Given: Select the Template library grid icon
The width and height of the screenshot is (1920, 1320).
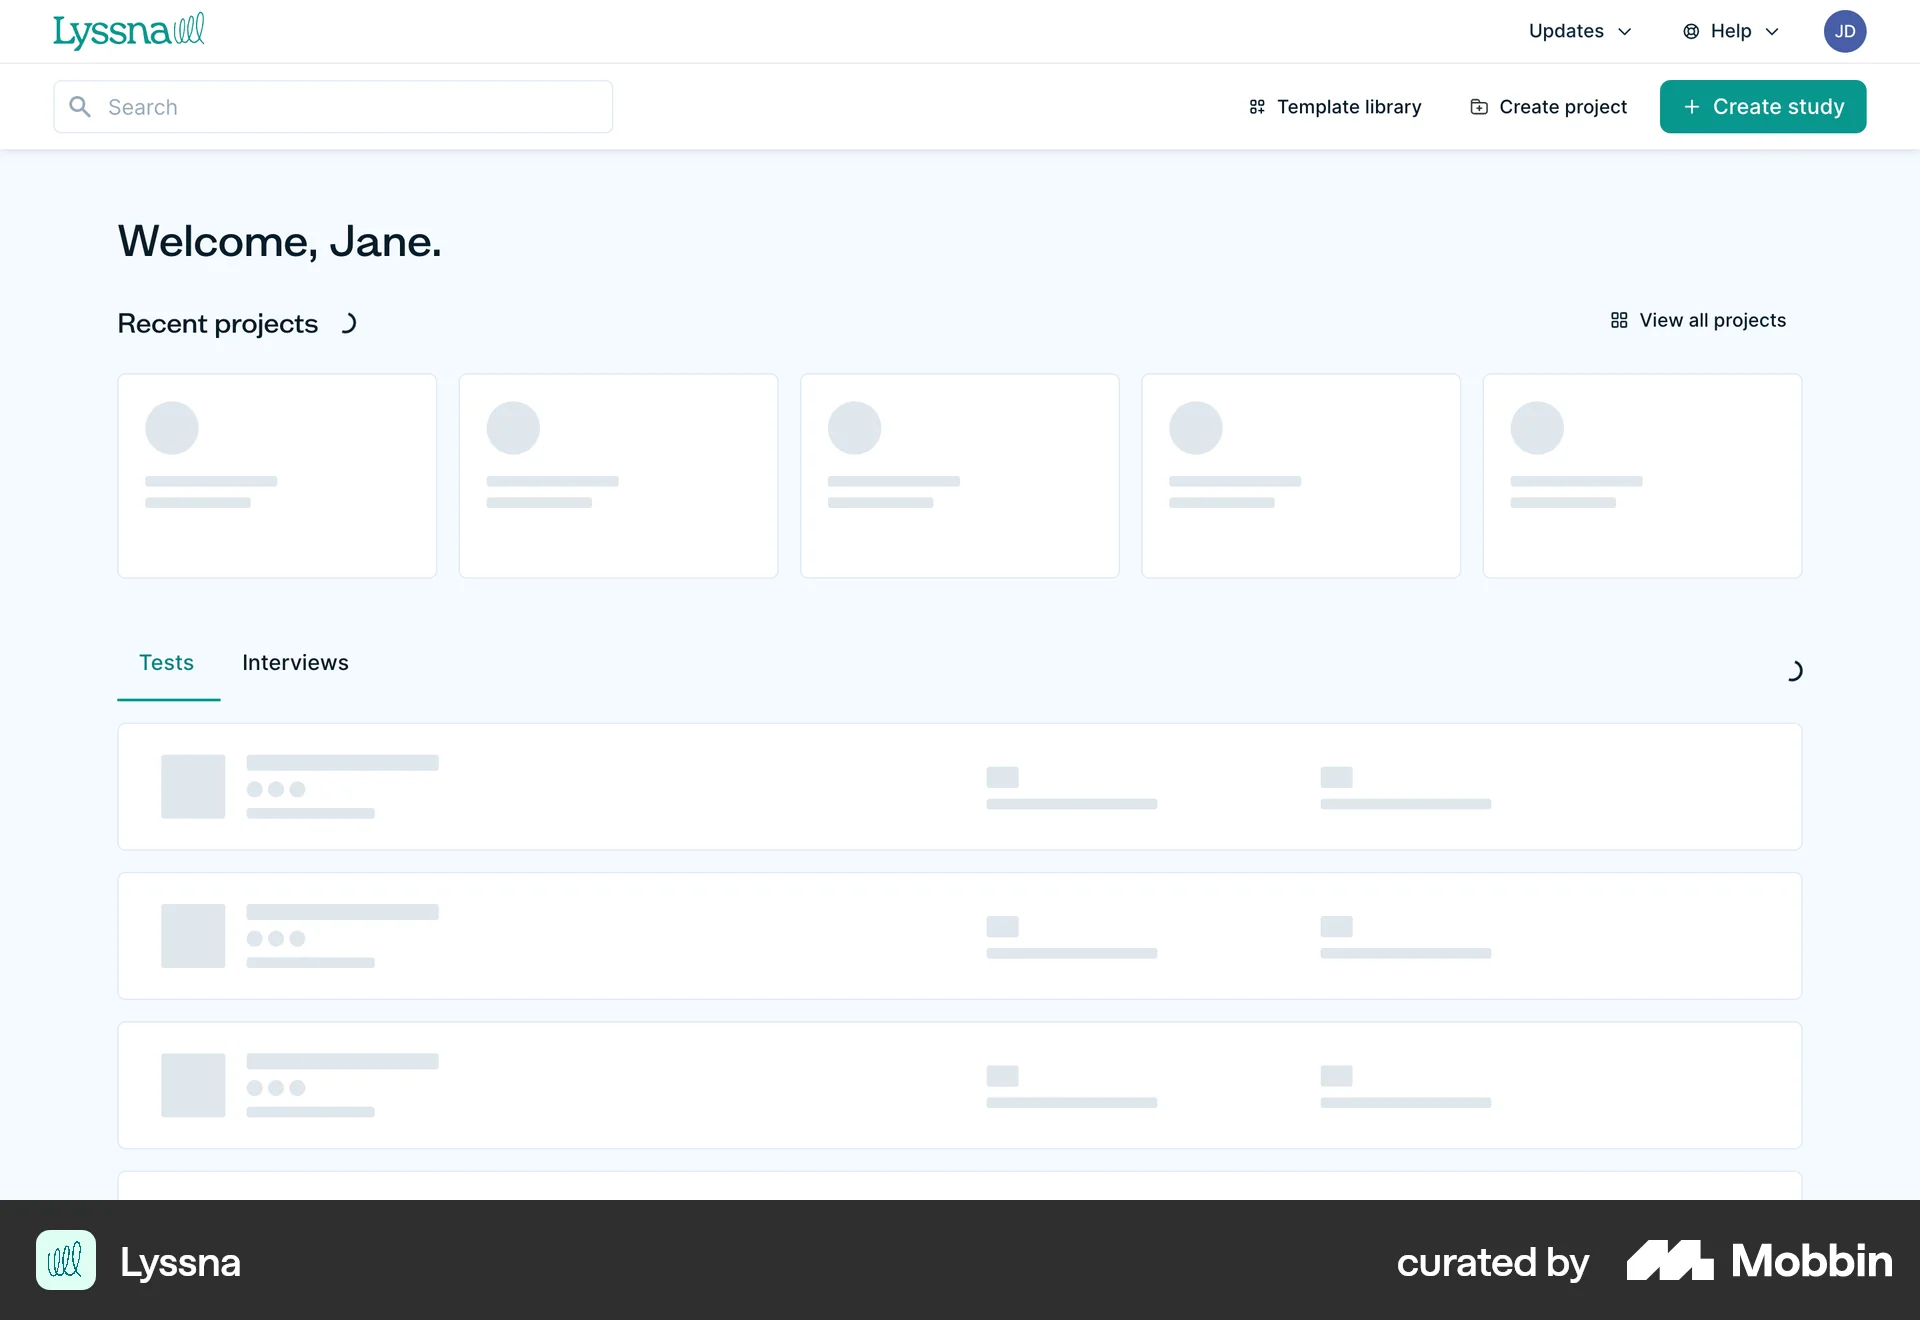Looking at the screenshot, I should pos(1257,106).
